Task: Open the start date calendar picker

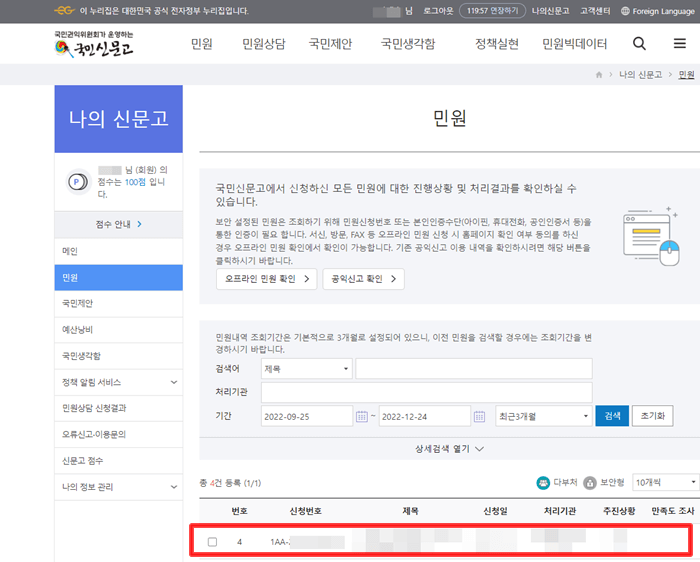Action: [x=362, y=416]
